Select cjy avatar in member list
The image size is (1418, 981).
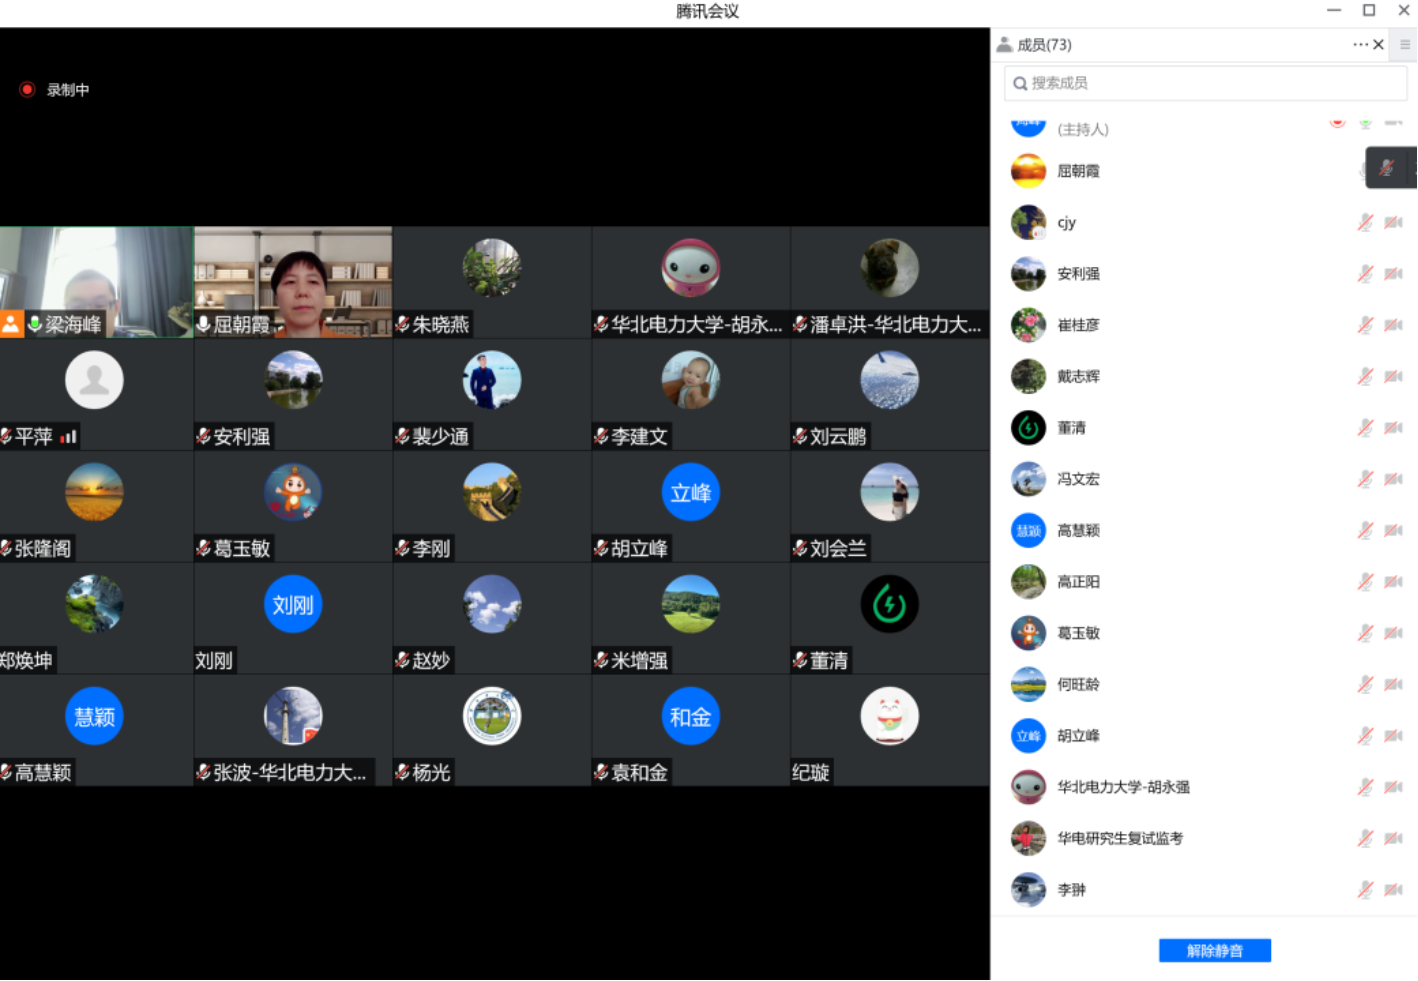tap(1028, 222)
